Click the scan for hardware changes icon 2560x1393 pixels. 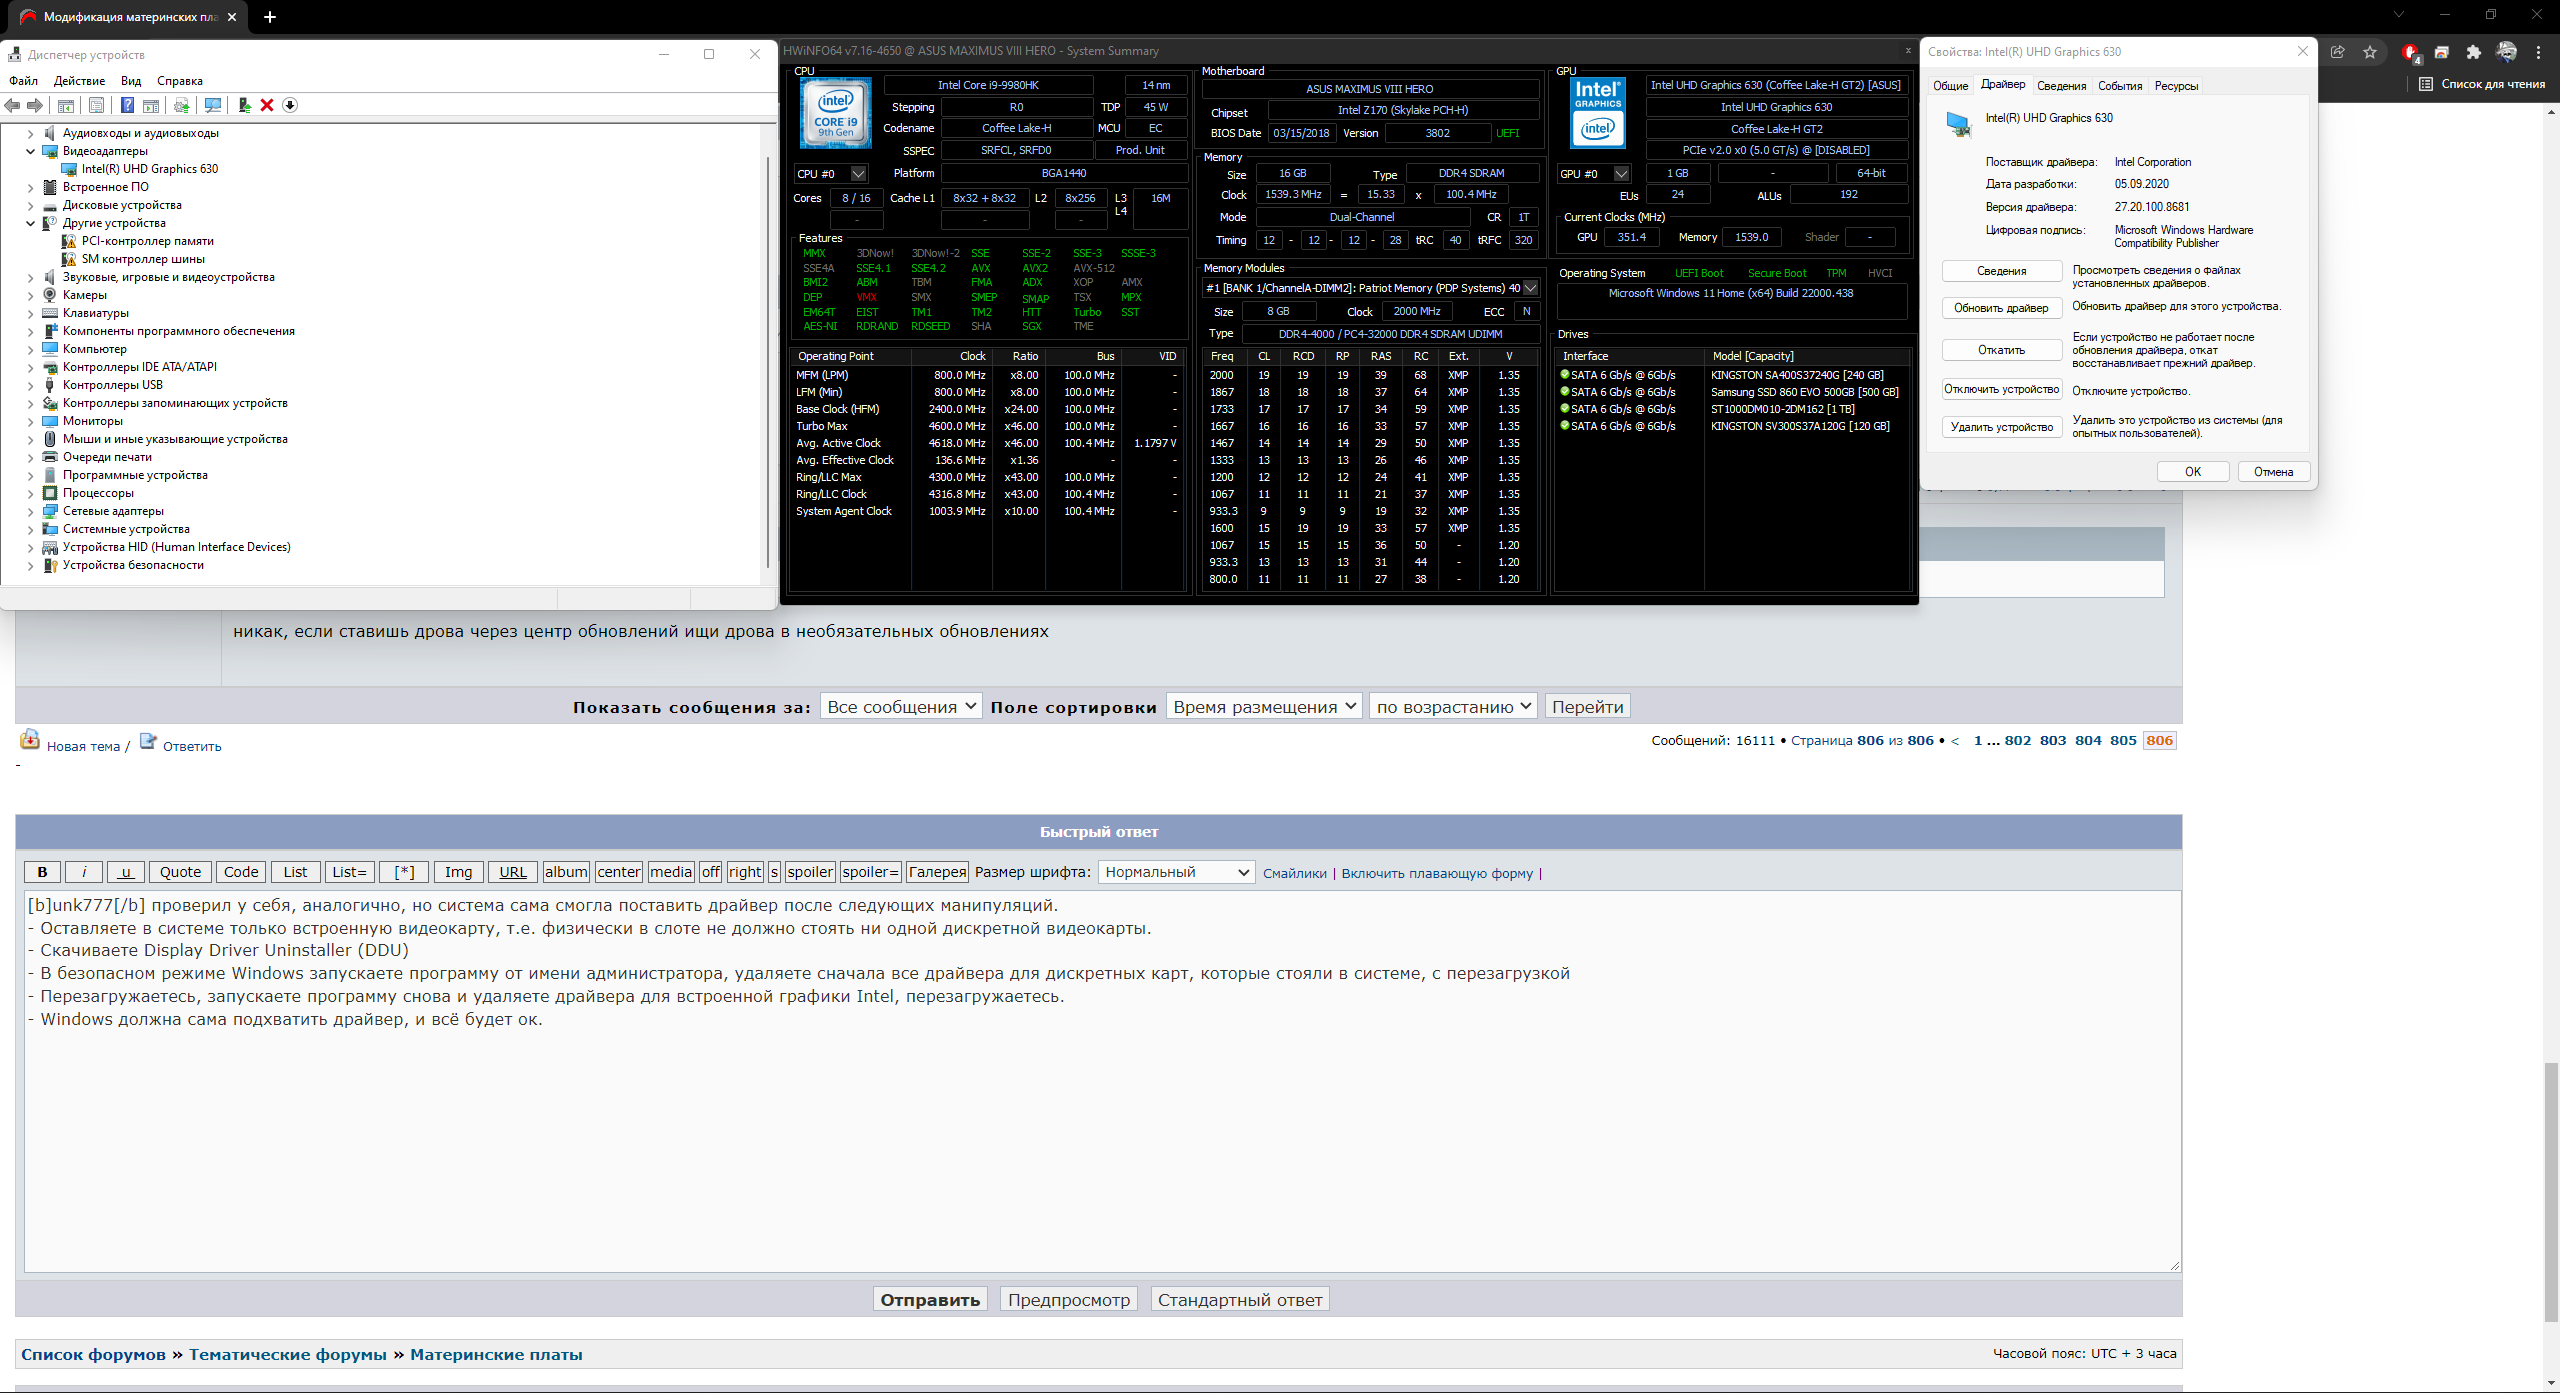click(213, 105)
